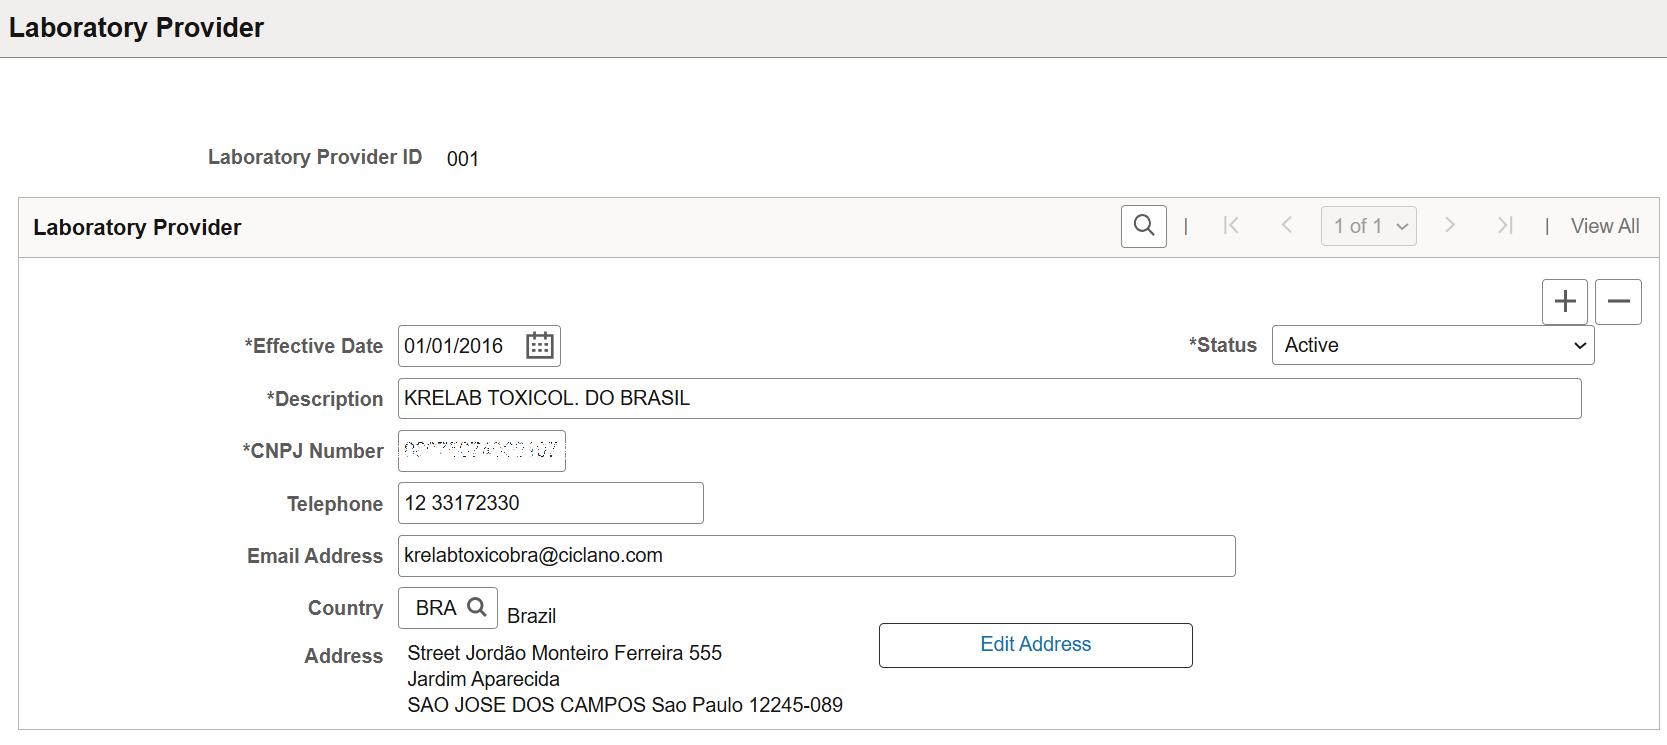Click inside the Effective Date field
Image resolution: width=1667 pixels, height=745 pixels.
(460, 346)
